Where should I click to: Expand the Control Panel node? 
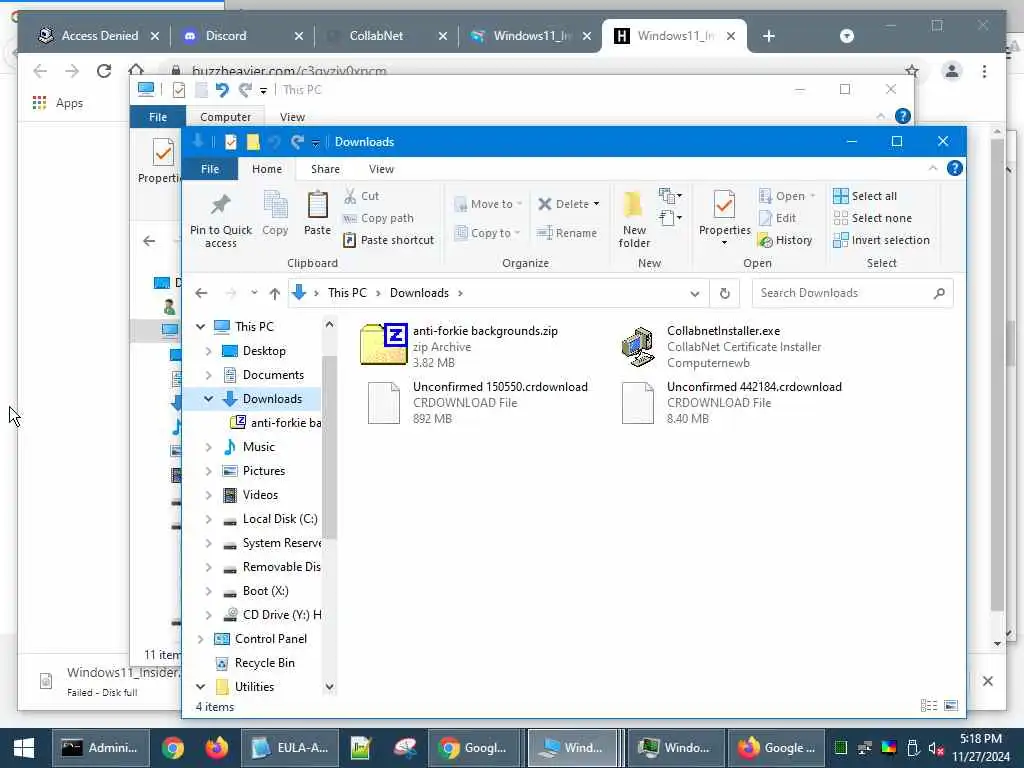point(200,639)
